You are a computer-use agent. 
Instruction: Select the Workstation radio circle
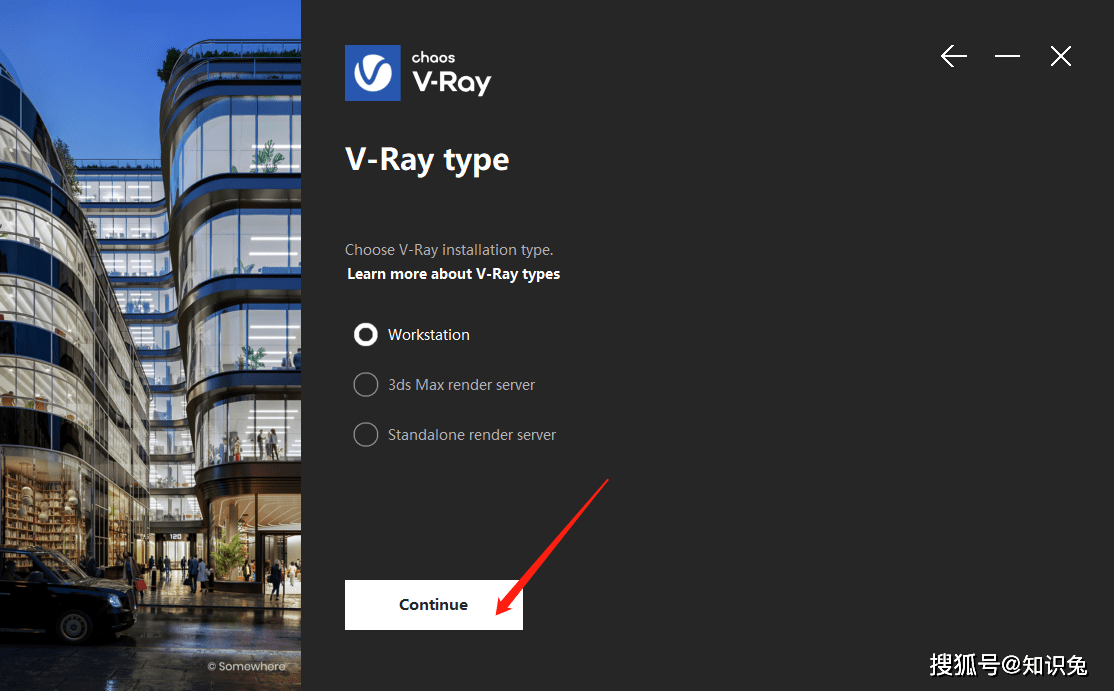pos(366,334)
